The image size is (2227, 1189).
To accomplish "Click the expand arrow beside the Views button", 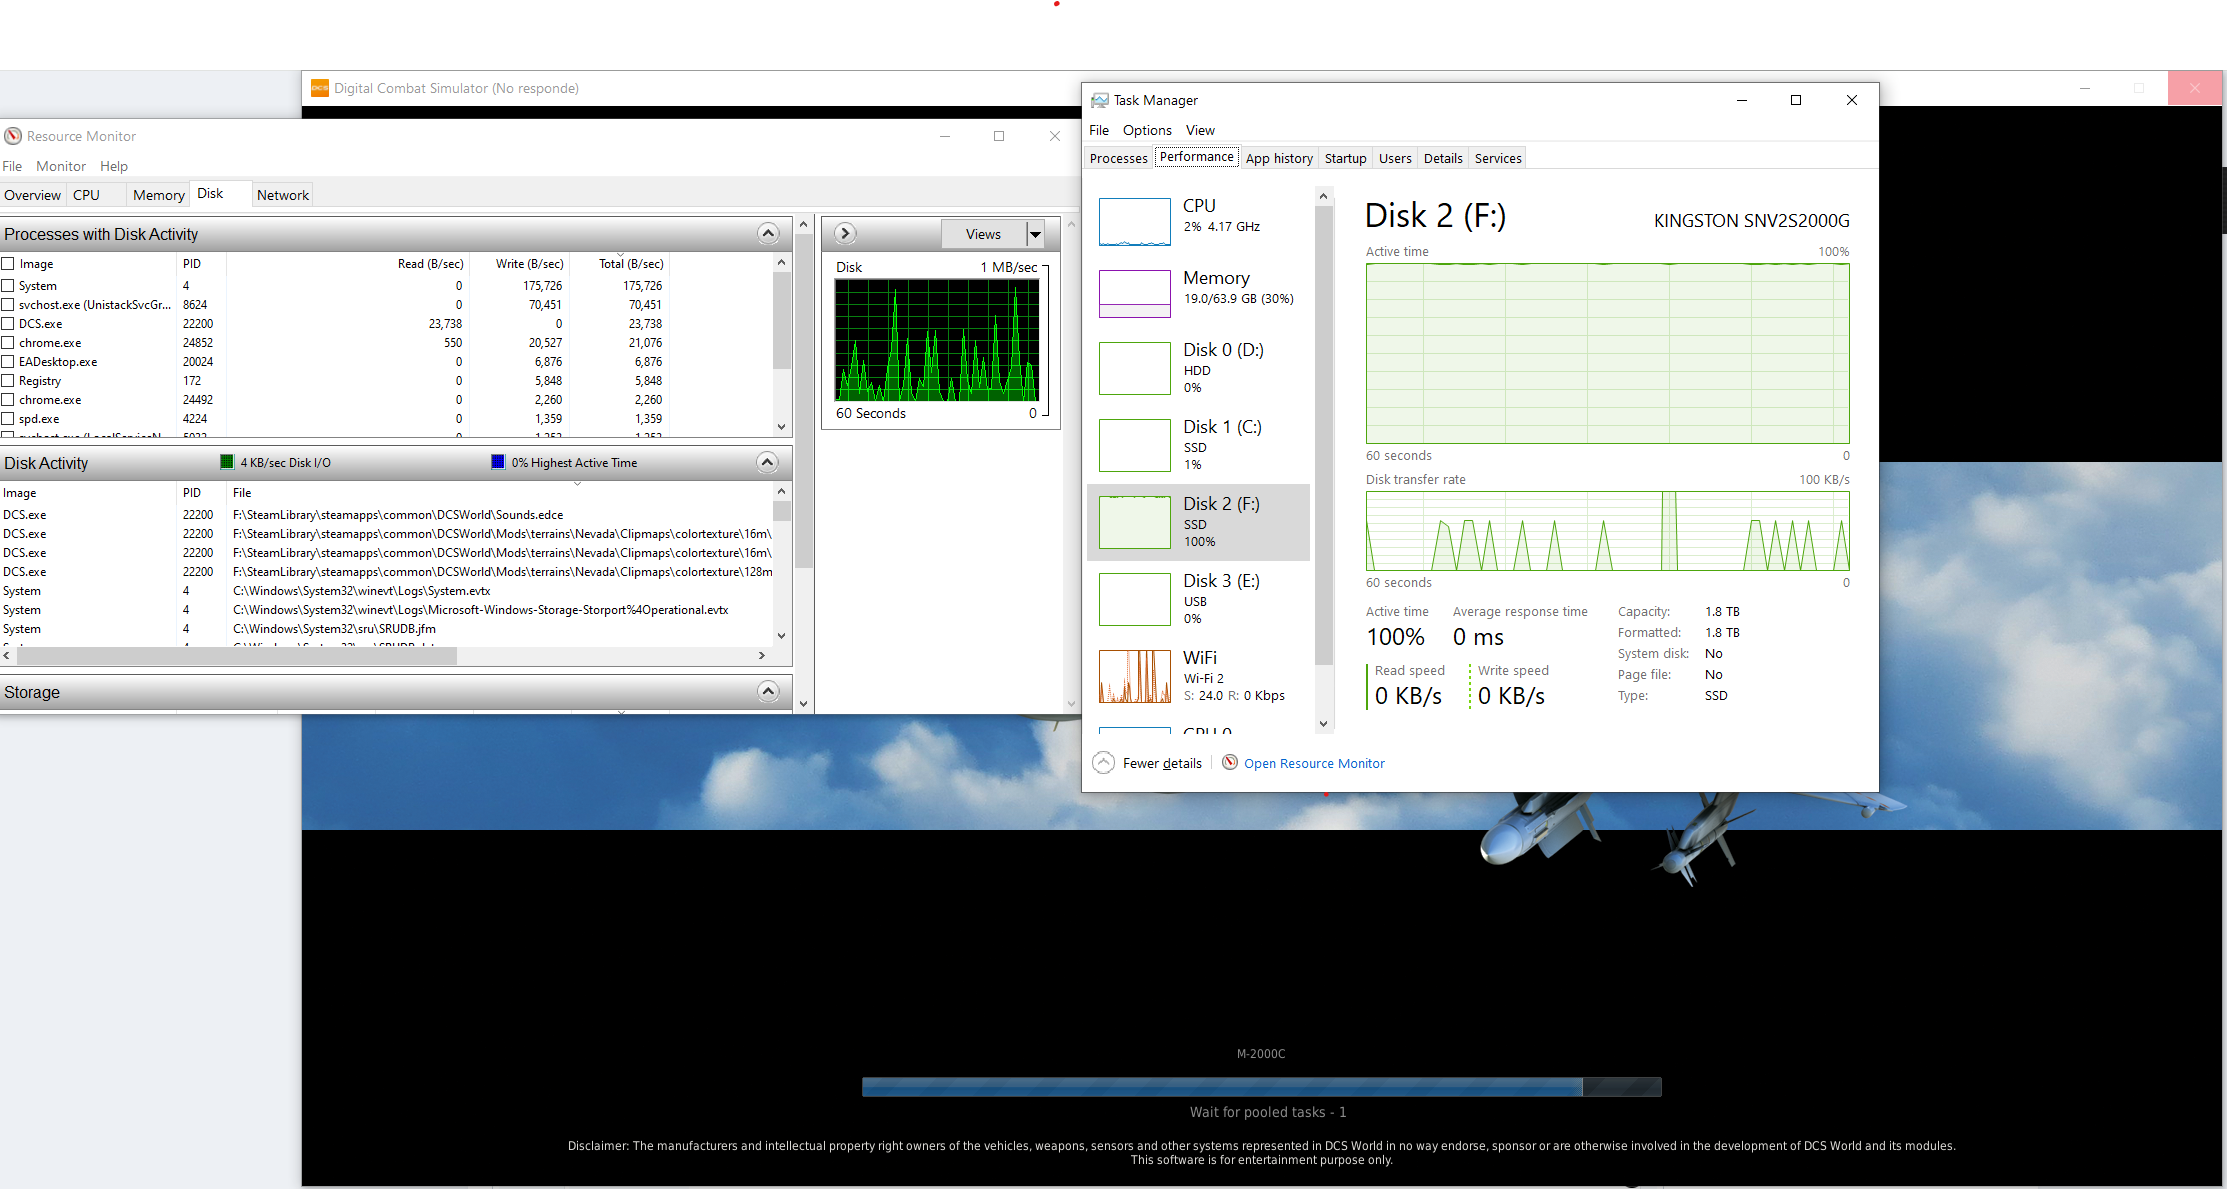I will pos(845,233).
